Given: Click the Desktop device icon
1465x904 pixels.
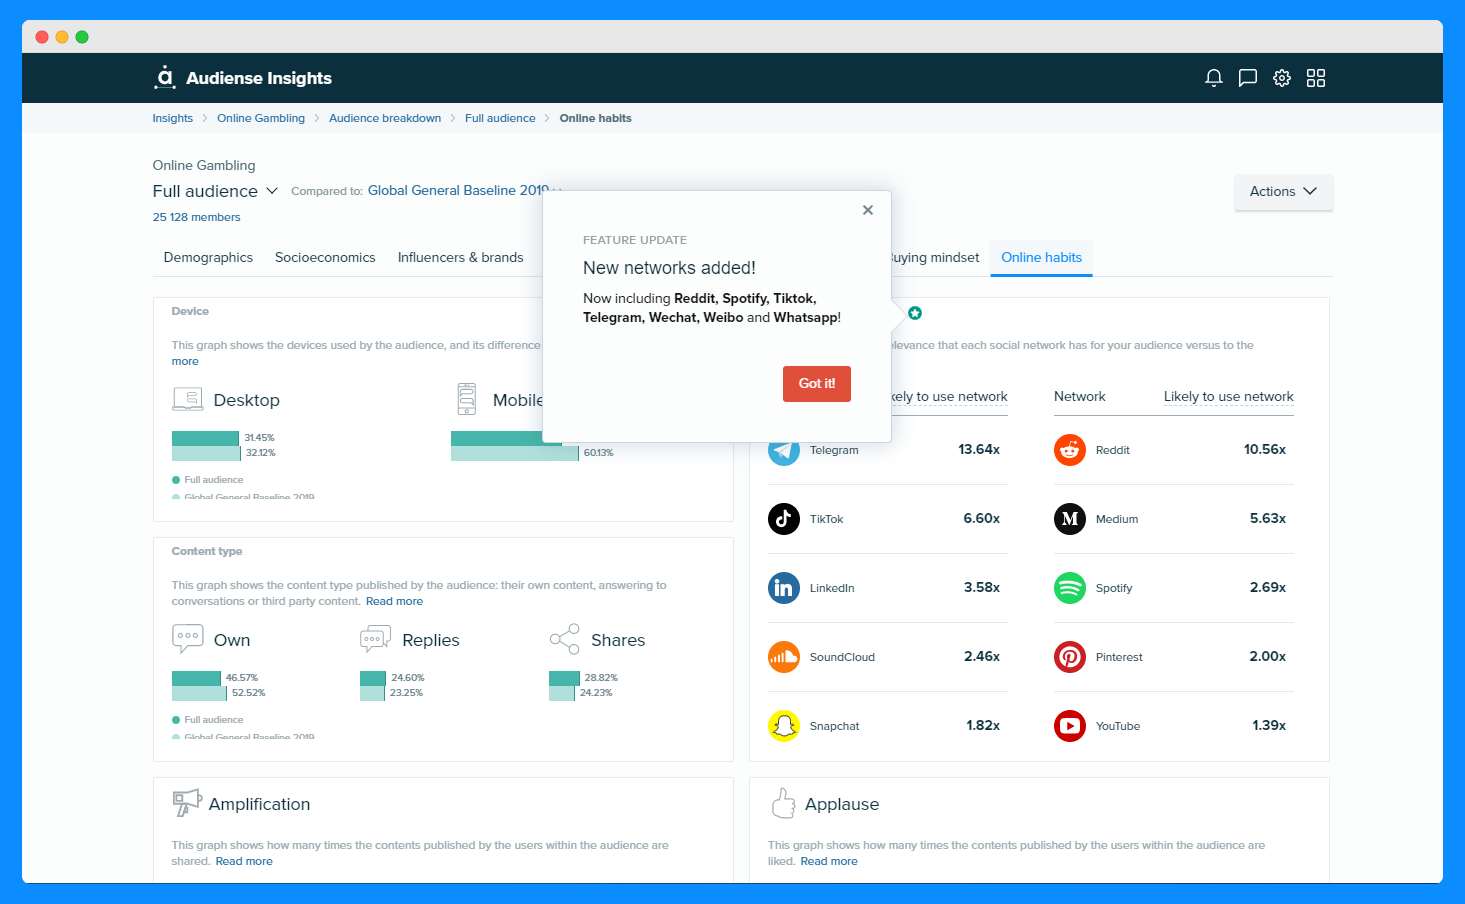Looking at the screenshot, I should [188, 399].
